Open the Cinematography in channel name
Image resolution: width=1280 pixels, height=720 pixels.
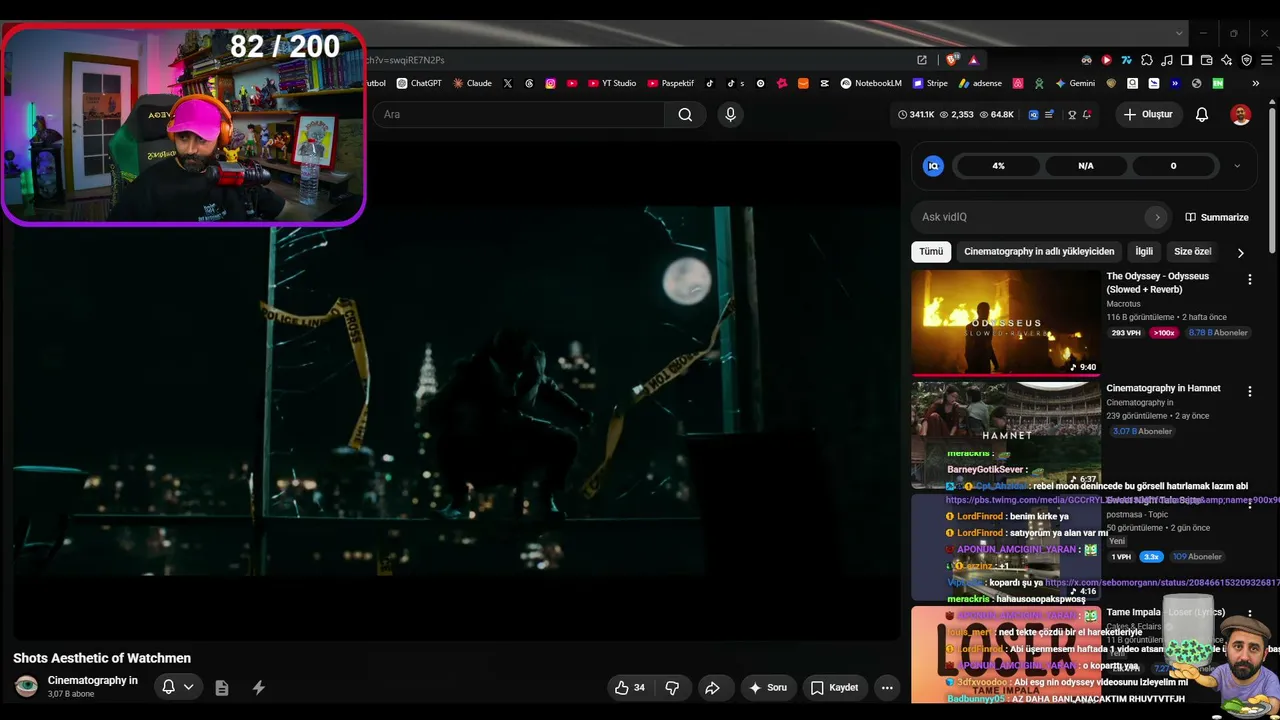coord(93,680)
